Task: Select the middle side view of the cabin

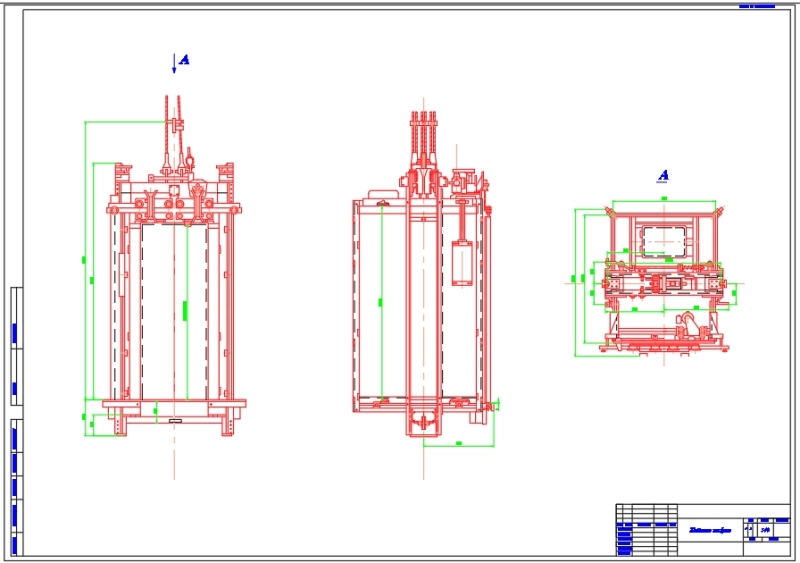Action: 422,274
